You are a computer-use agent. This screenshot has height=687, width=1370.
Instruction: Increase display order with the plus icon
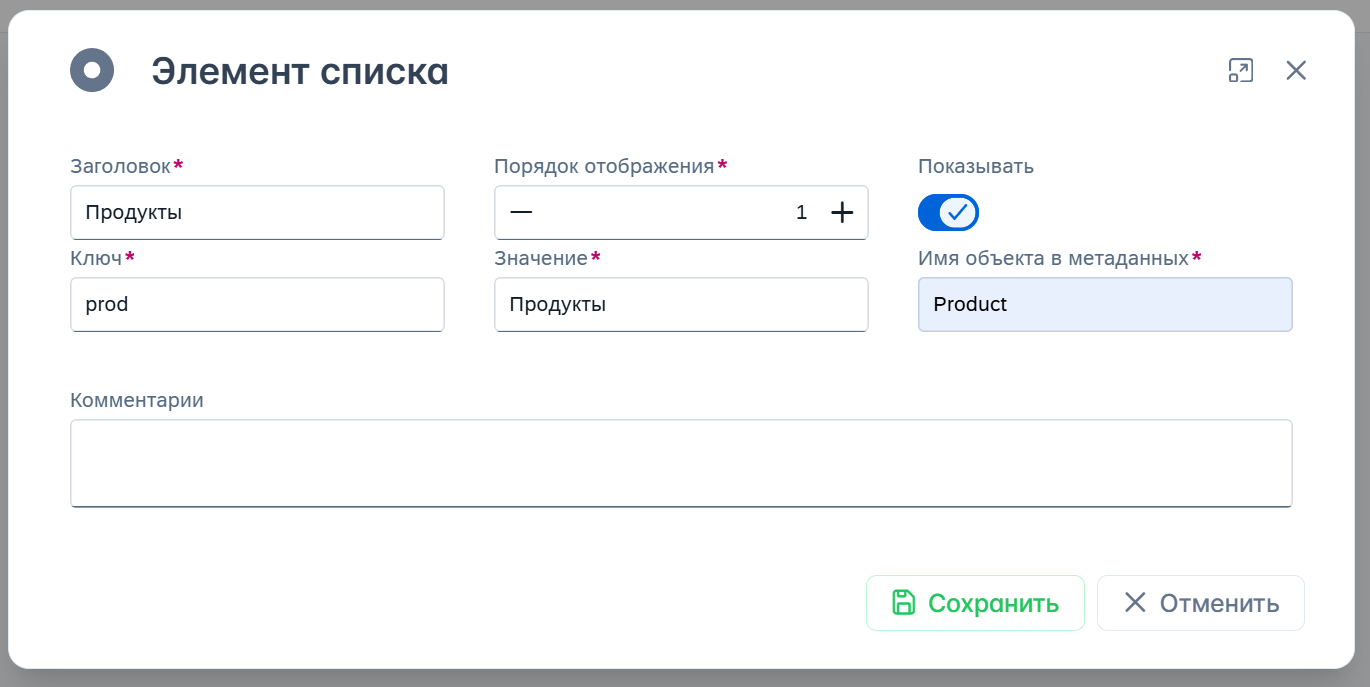tap(842, 212)
